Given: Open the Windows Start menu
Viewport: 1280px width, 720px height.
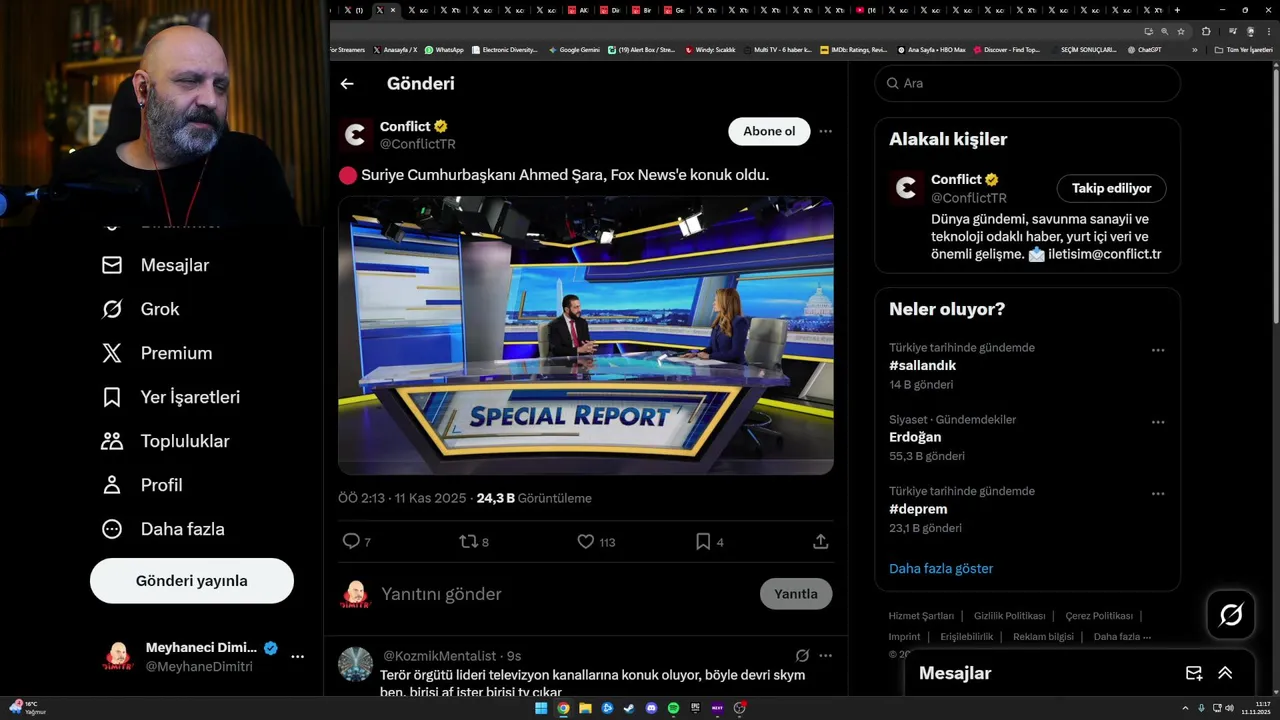Looking at the screenshot, I should (541, 708).
